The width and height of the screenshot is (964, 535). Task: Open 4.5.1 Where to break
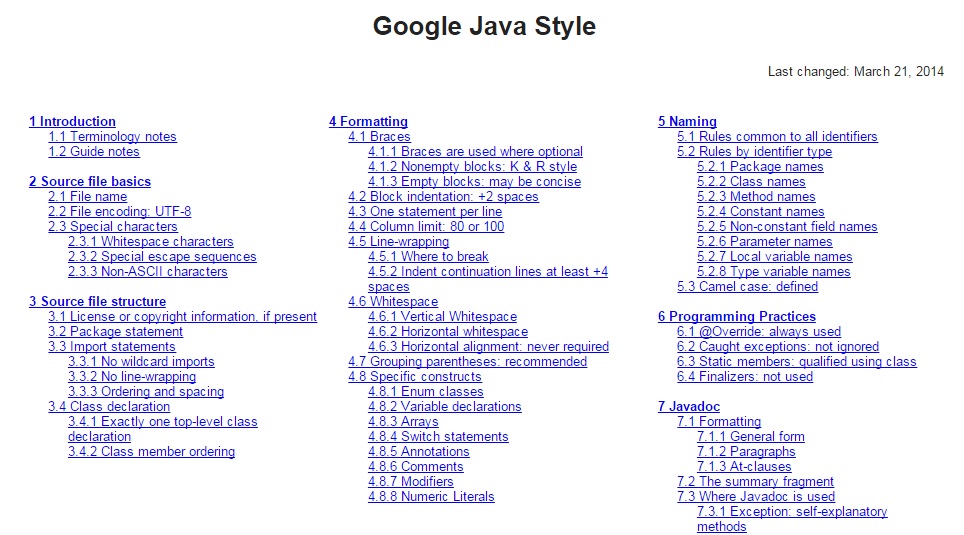428,257
